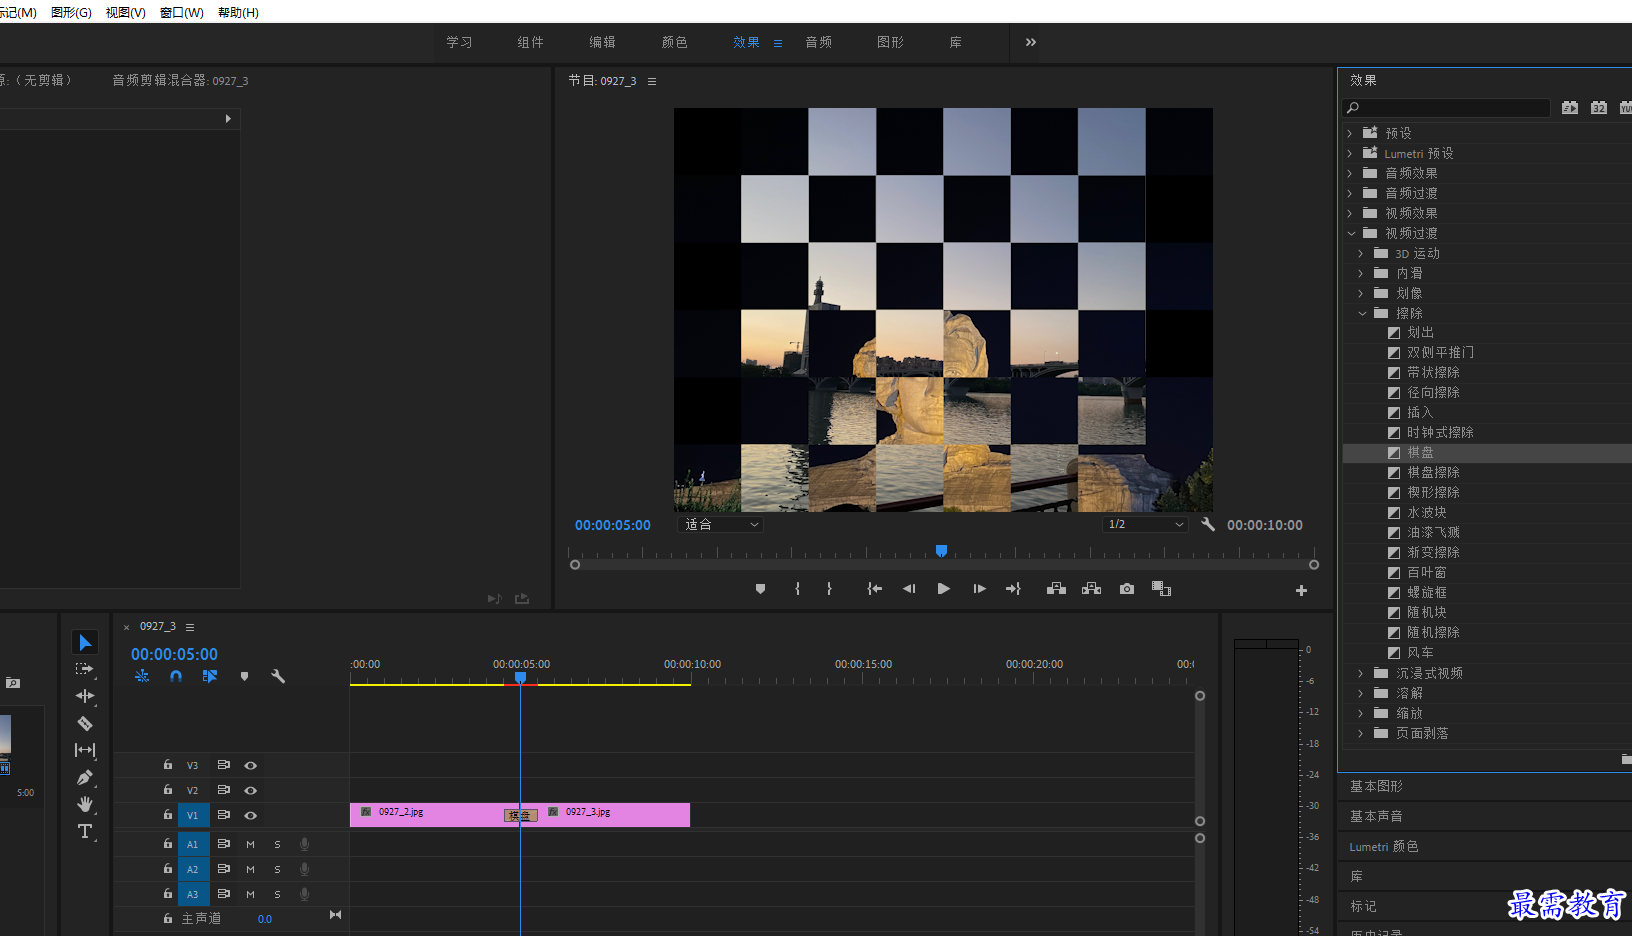Click program monitor playhead marker

[x=941, y=551]
